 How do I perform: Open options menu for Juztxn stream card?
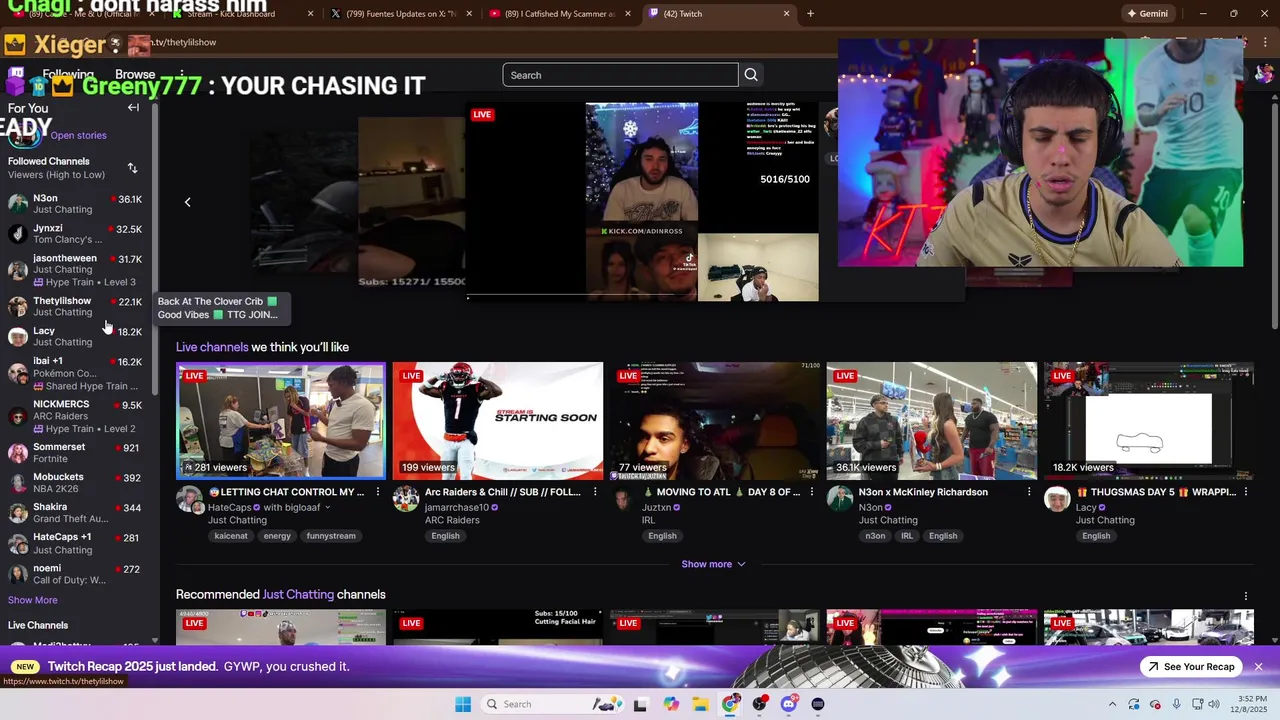(x=812, y=492)
